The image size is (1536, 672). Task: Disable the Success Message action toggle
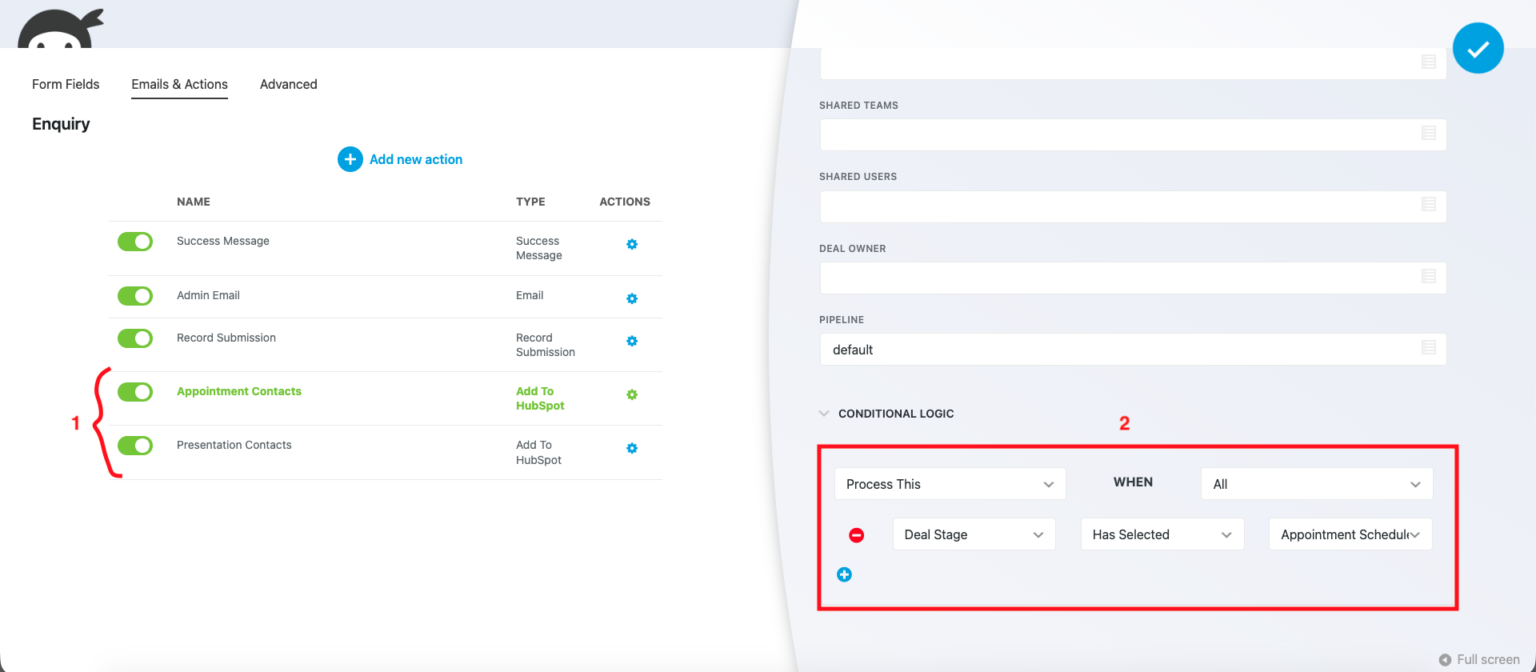(x=135, y=242)
